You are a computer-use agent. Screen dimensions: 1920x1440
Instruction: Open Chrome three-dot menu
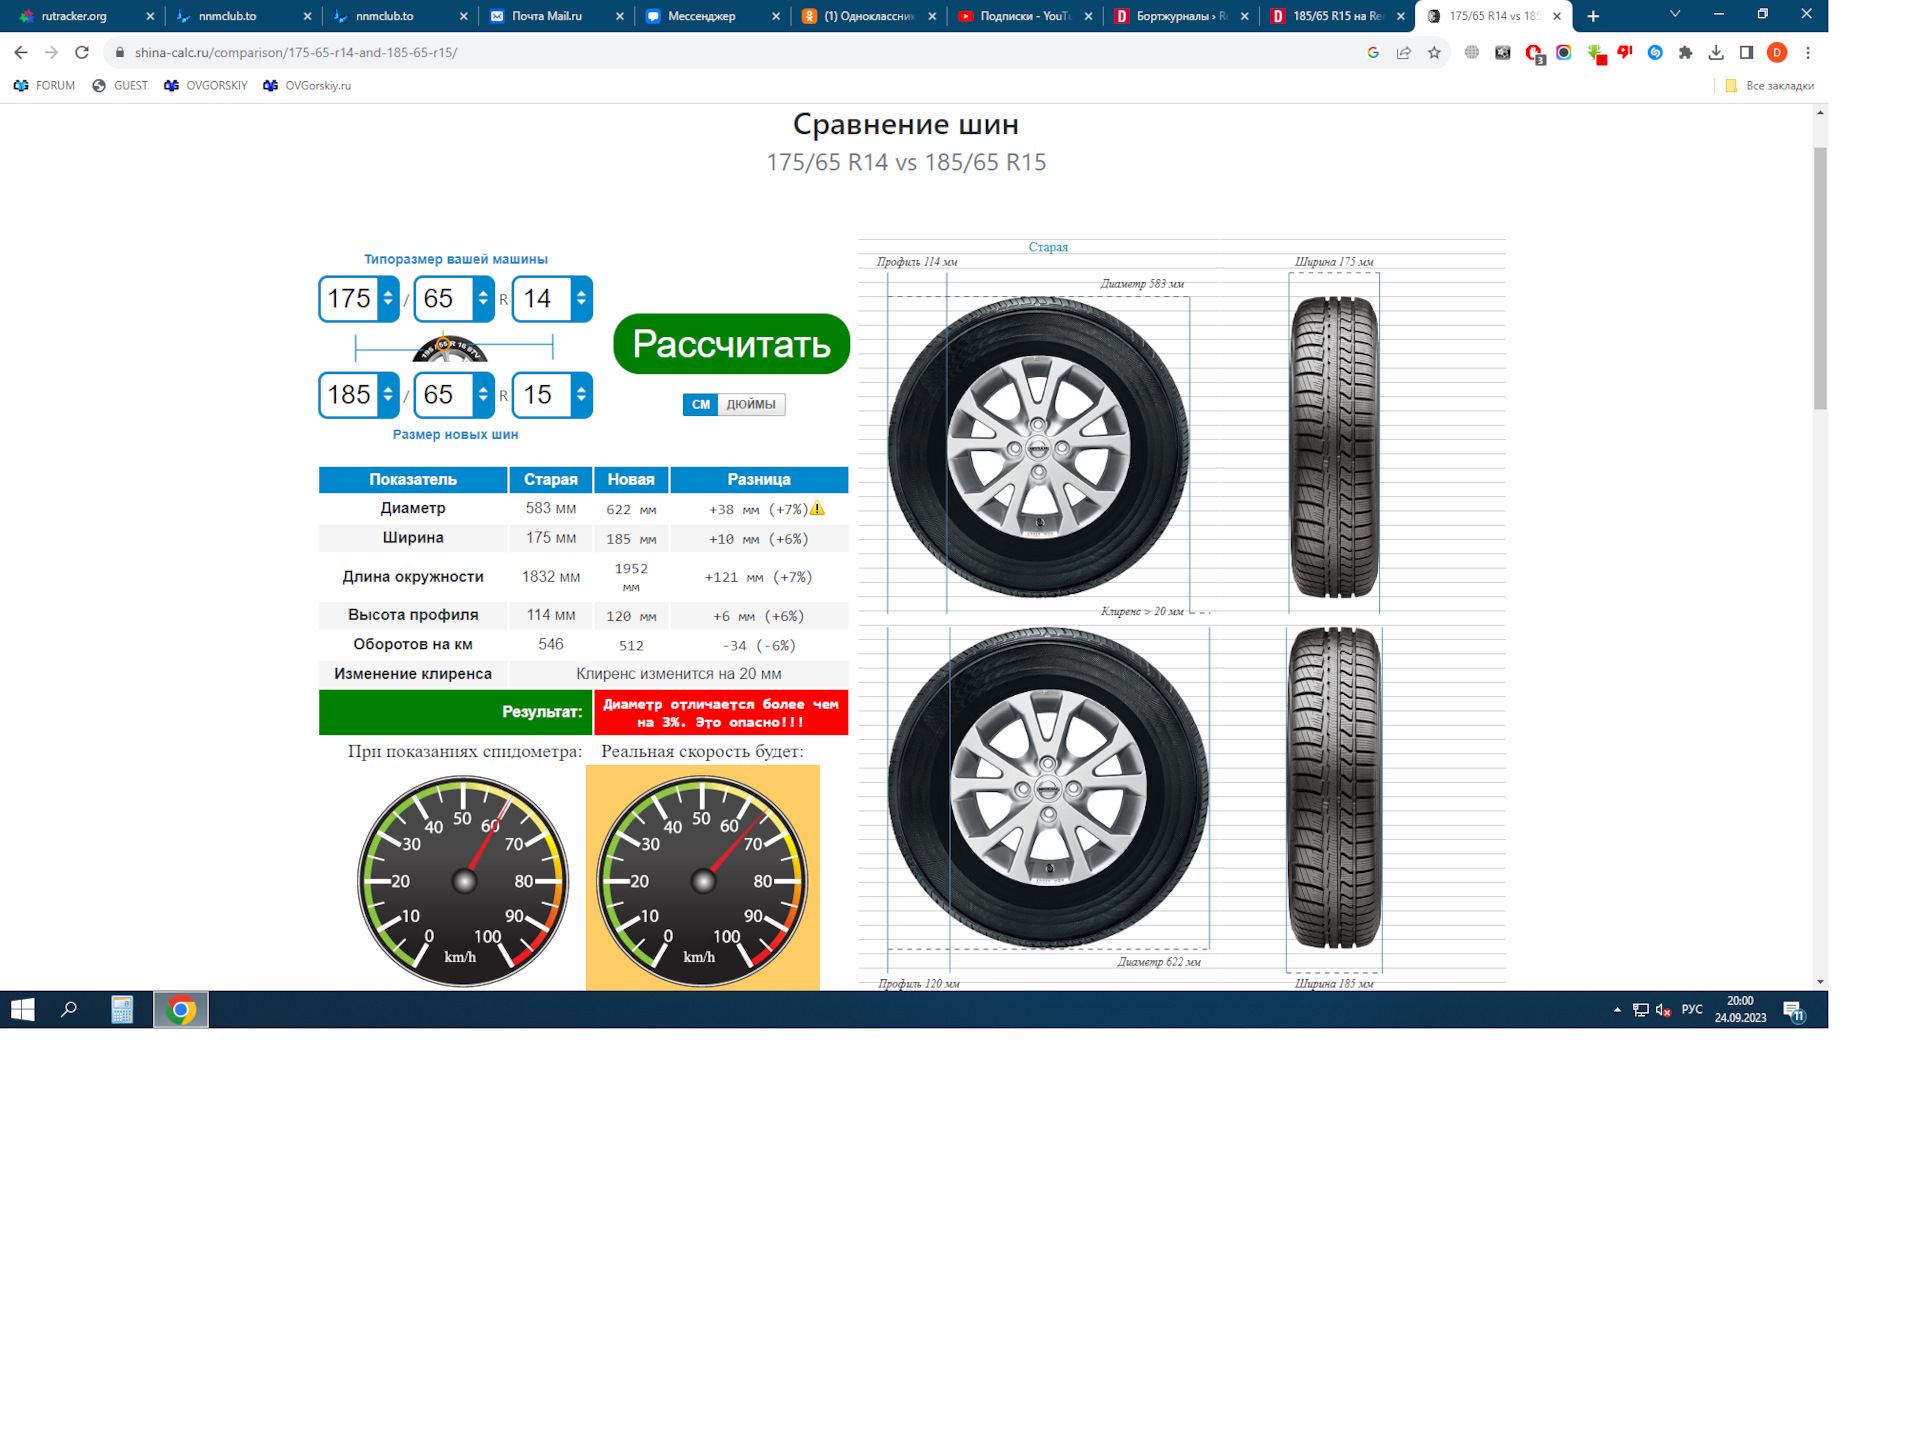(x=1808, y=53)
